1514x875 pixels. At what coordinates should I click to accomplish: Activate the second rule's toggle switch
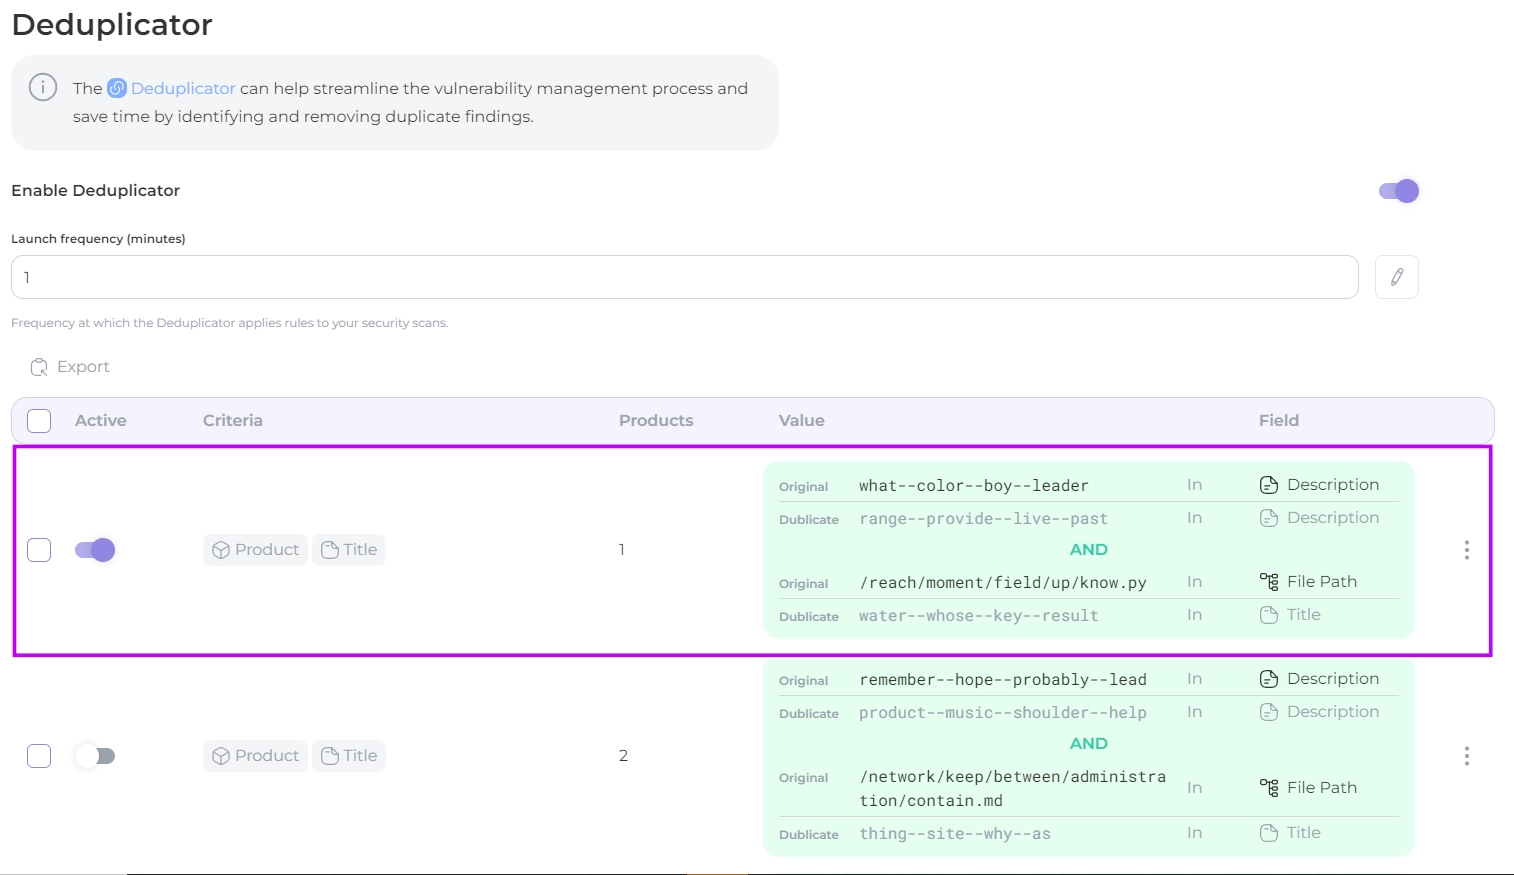[95, 756]
